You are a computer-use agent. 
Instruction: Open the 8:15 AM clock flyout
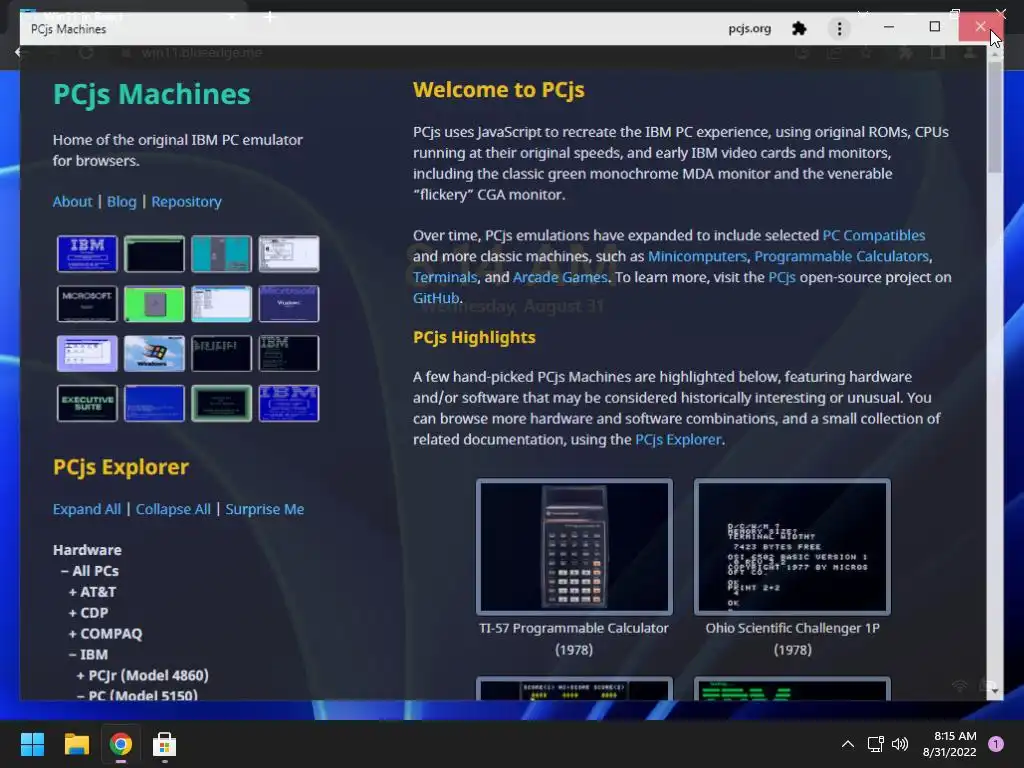[950, 744]
